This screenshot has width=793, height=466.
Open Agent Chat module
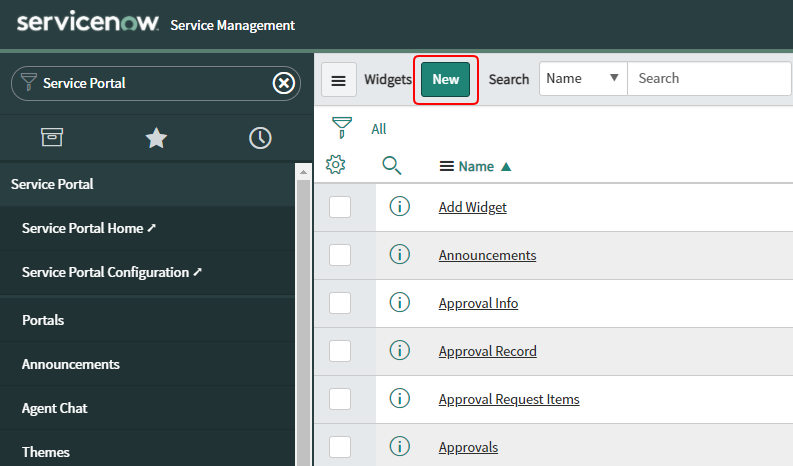pyautogui.click(x=147, y=408)
